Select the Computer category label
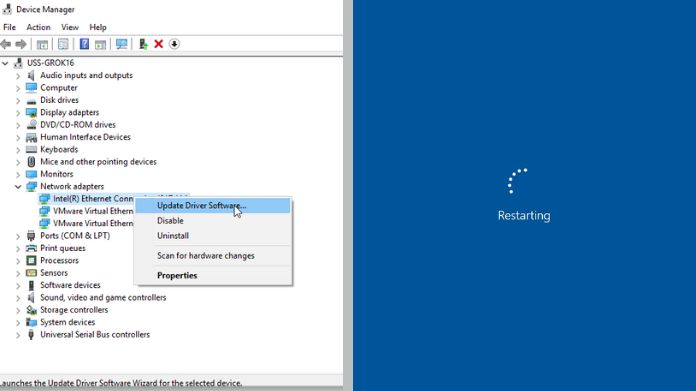696x391 pixels. pyautogui.click(x=59, y=88)
